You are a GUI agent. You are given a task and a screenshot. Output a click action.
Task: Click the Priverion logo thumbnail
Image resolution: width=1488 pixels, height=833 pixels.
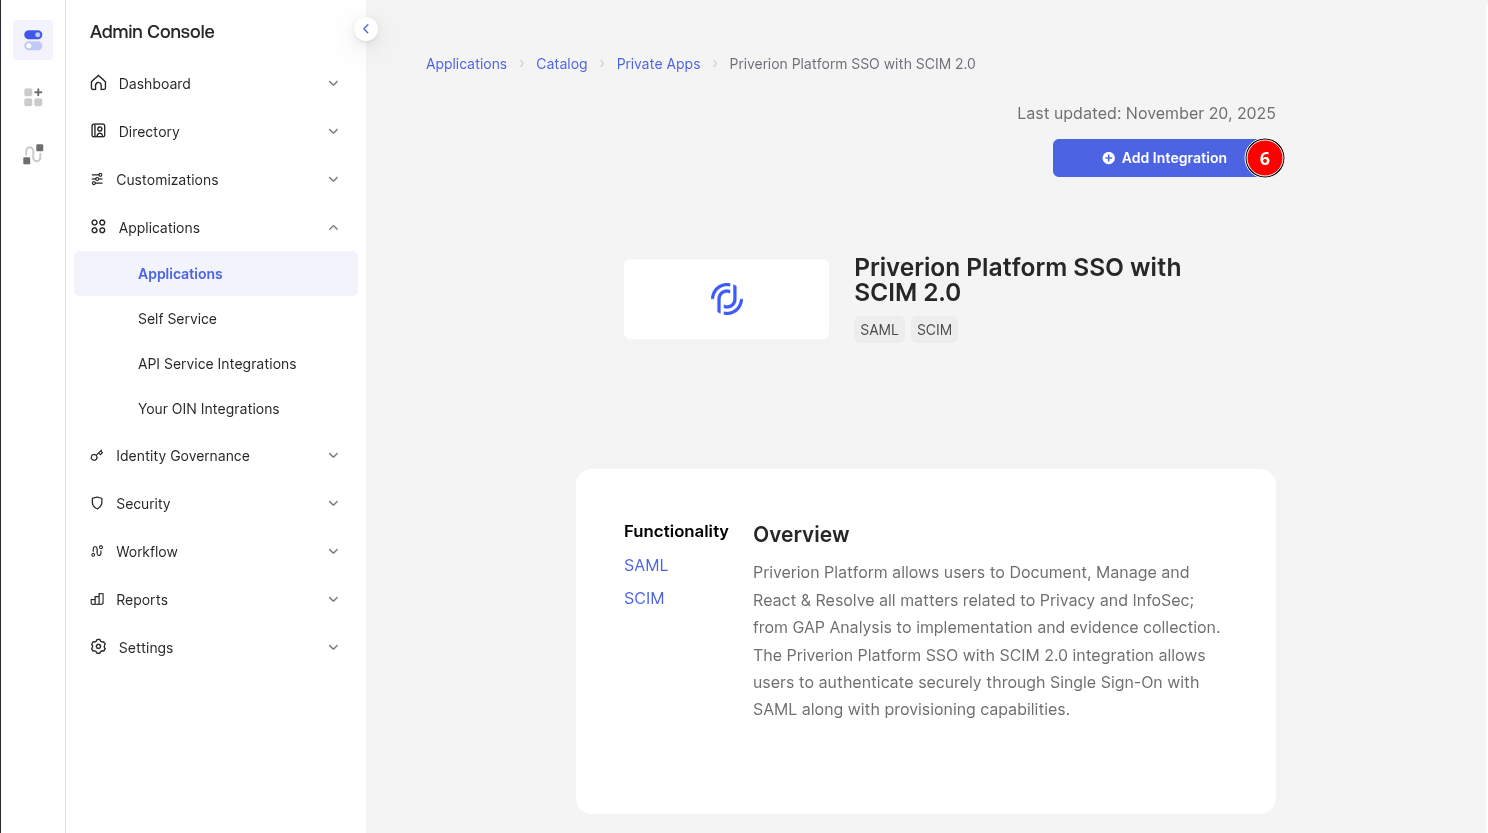point(726,299)
